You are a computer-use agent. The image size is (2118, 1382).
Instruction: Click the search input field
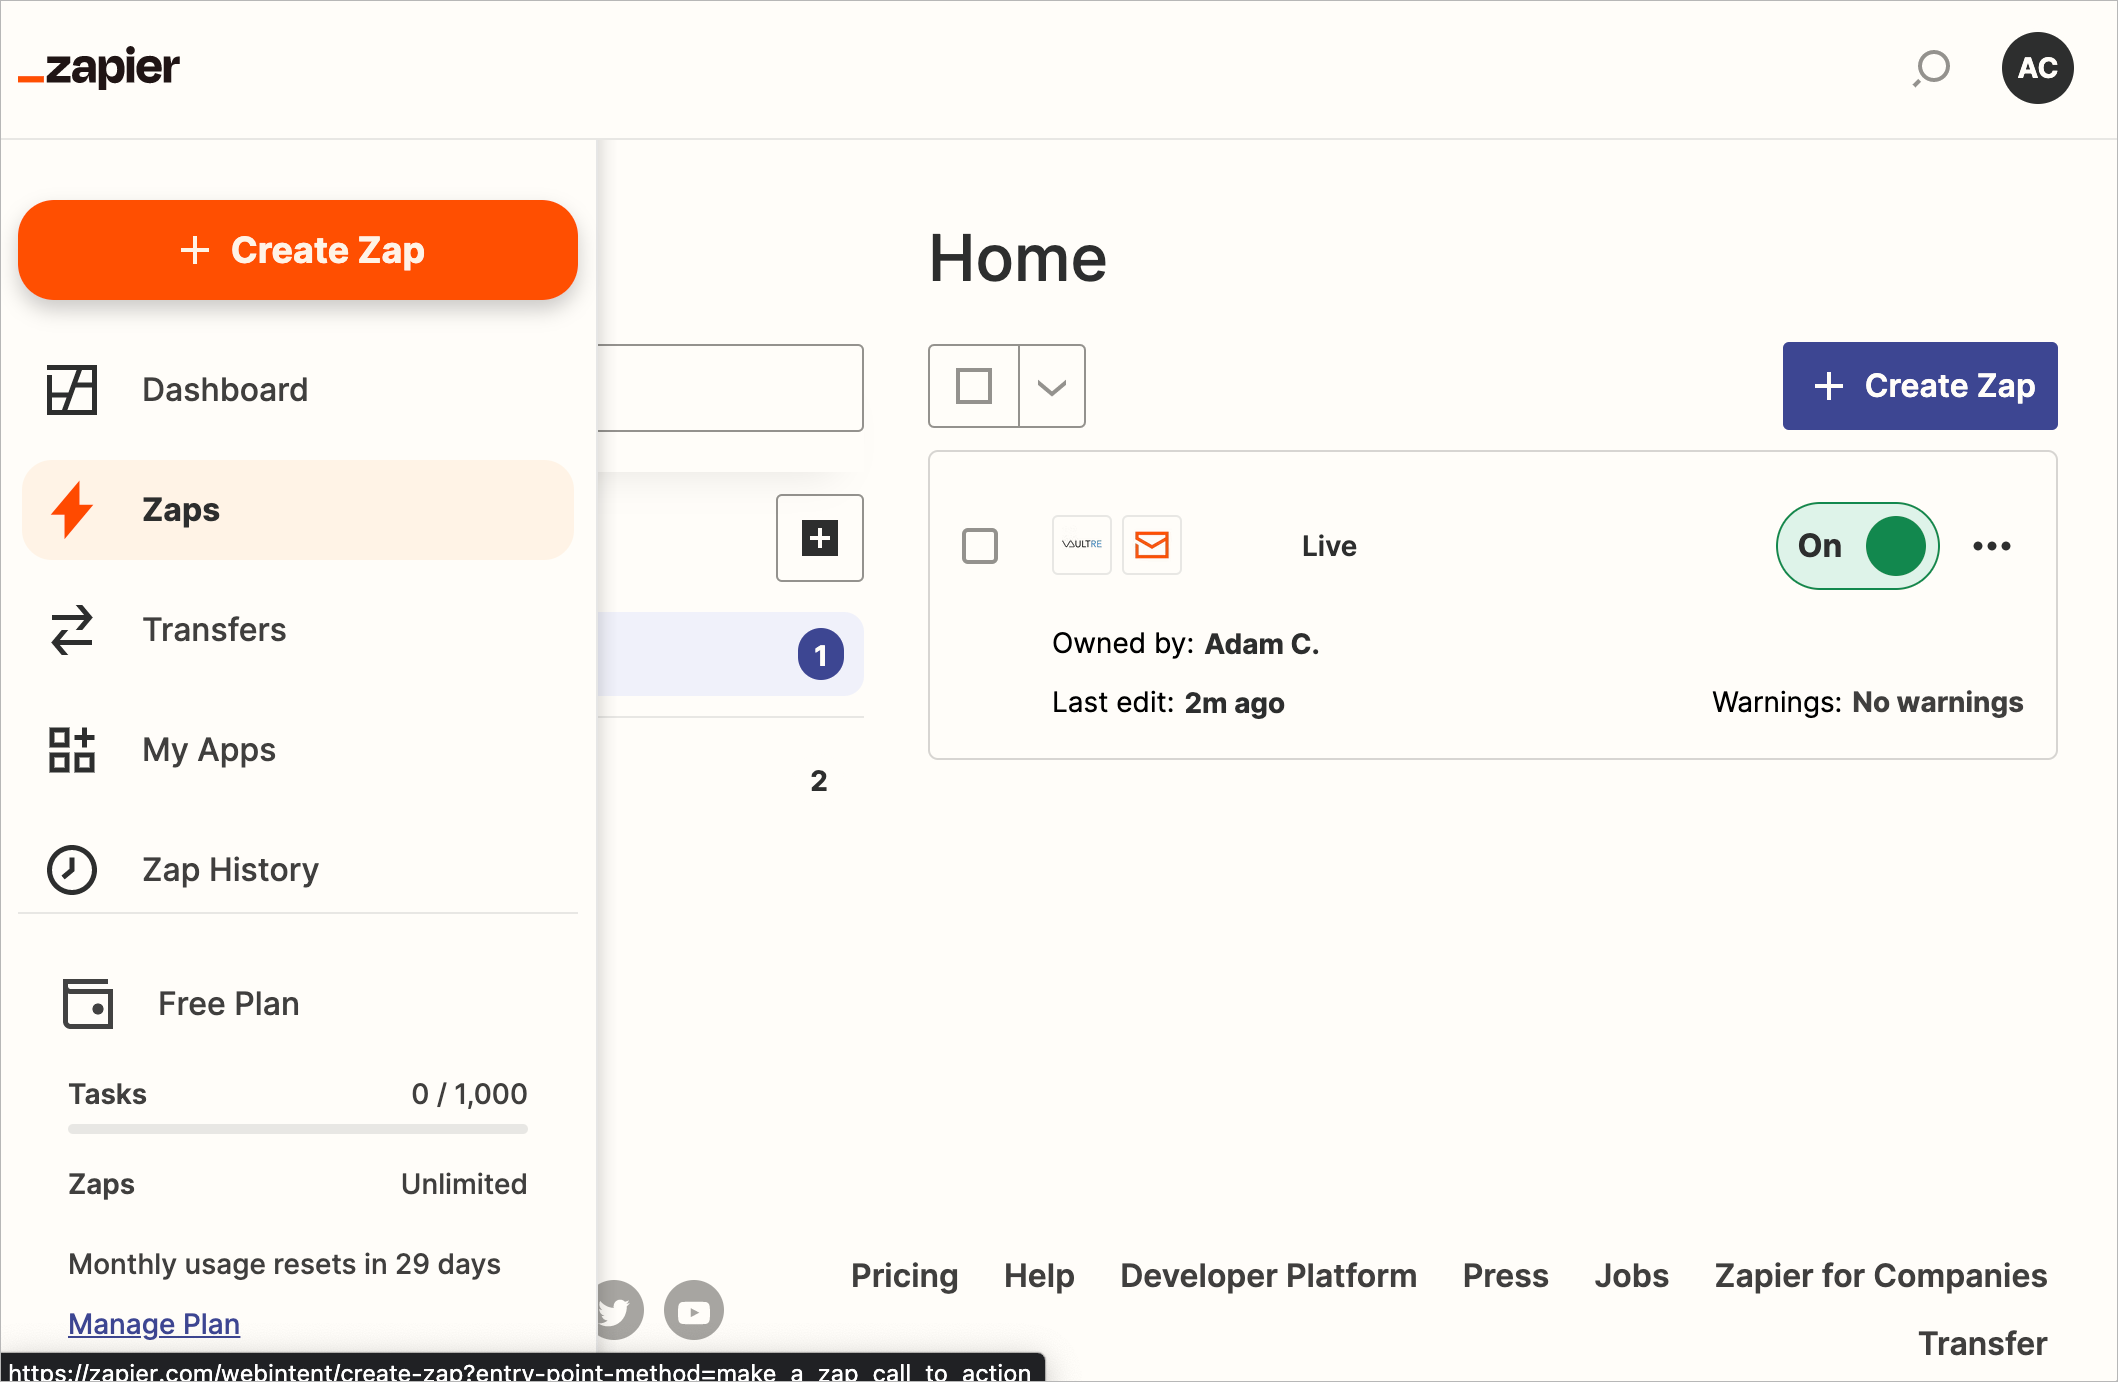[731, 388]
